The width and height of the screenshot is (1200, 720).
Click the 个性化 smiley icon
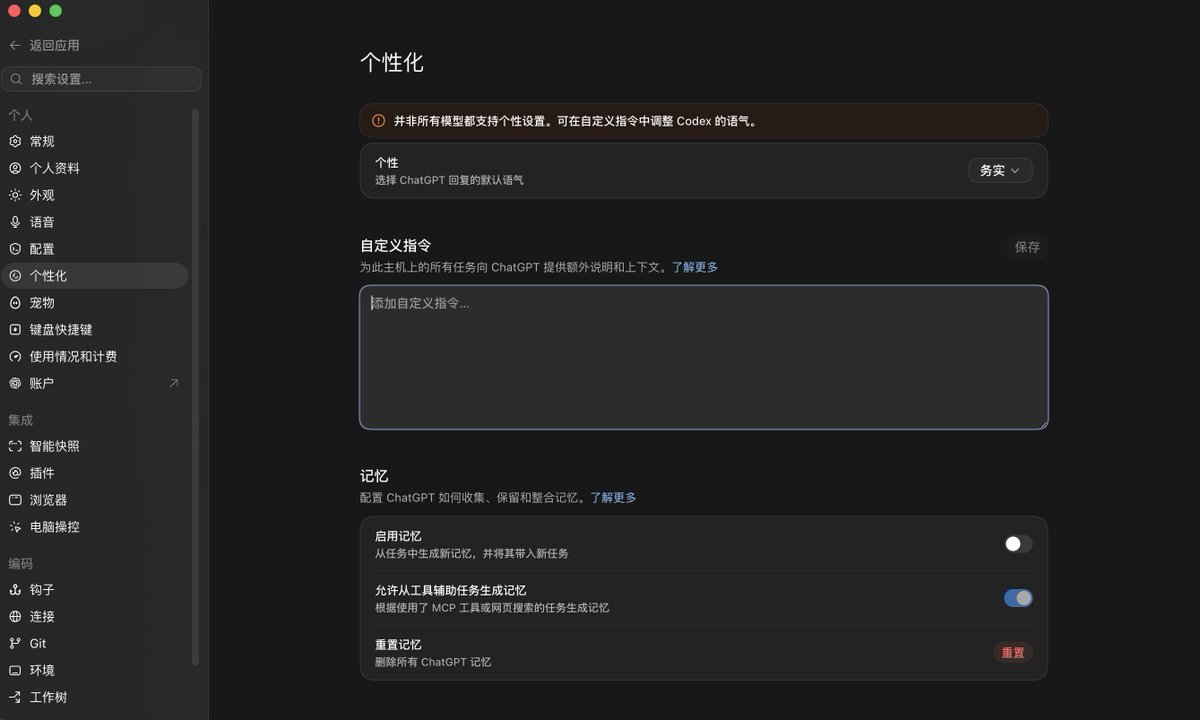click(x=15, y=276)
